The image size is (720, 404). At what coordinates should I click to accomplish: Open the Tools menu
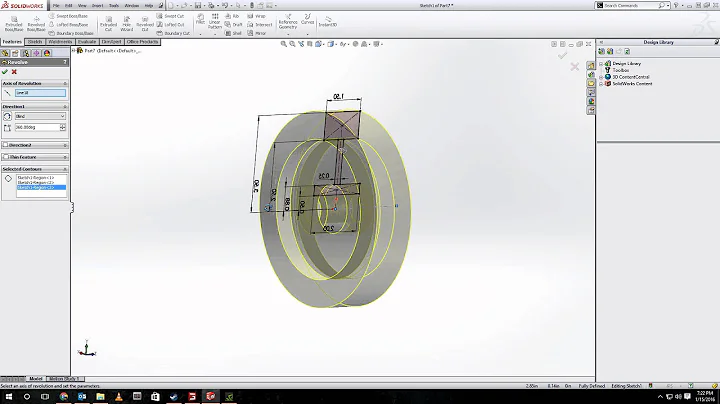[114, 6]
